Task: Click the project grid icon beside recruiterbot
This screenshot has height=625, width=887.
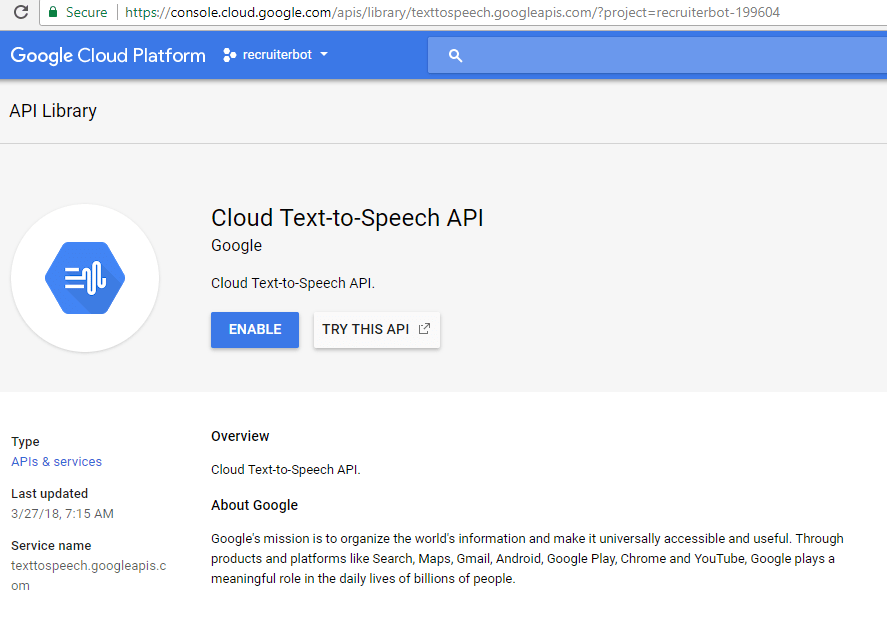Action: pos(228,55)
